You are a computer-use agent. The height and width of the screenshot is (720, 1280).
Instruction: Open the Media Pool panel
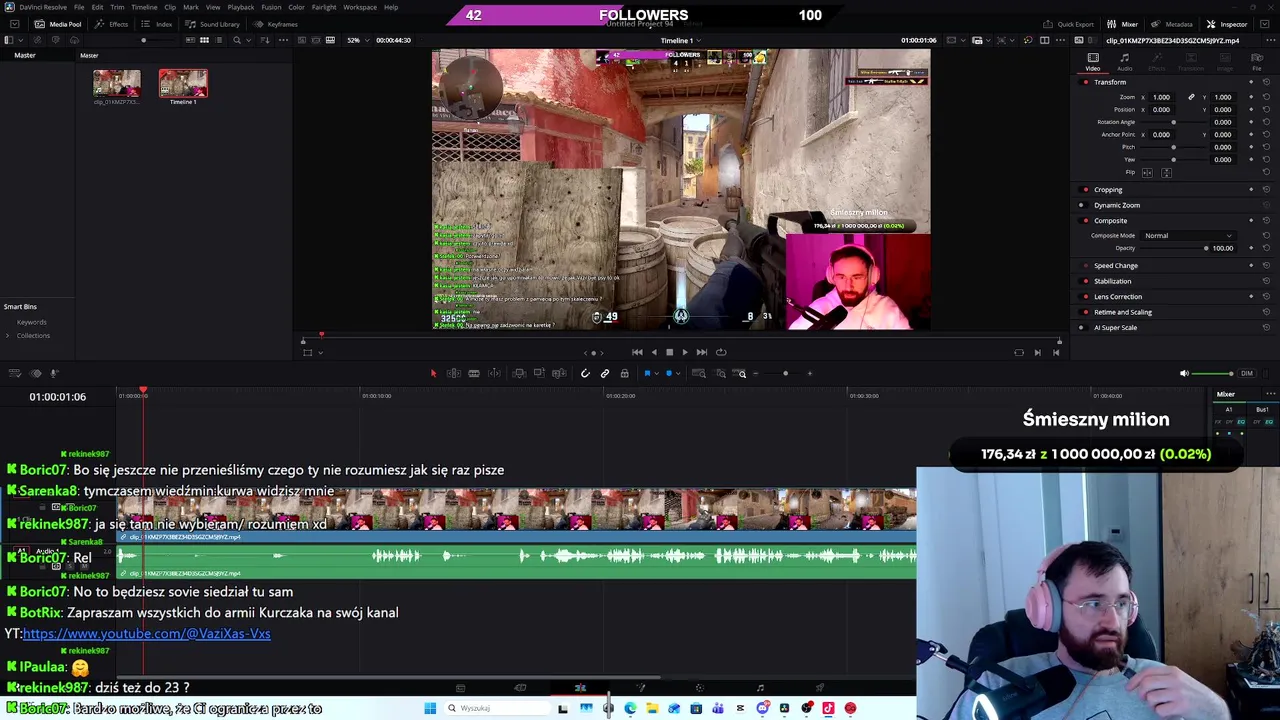pyautogui.click(x=59, y=24)
